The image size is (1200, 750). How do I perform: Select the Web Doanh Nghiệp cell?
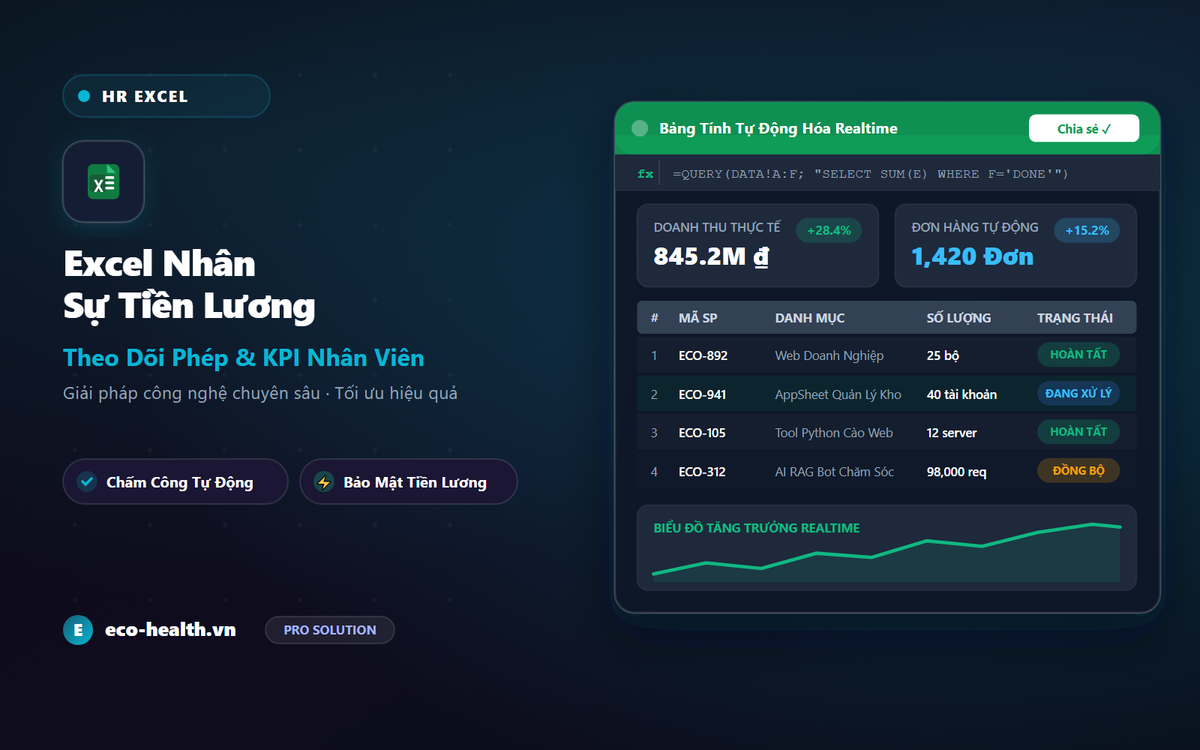829,355
